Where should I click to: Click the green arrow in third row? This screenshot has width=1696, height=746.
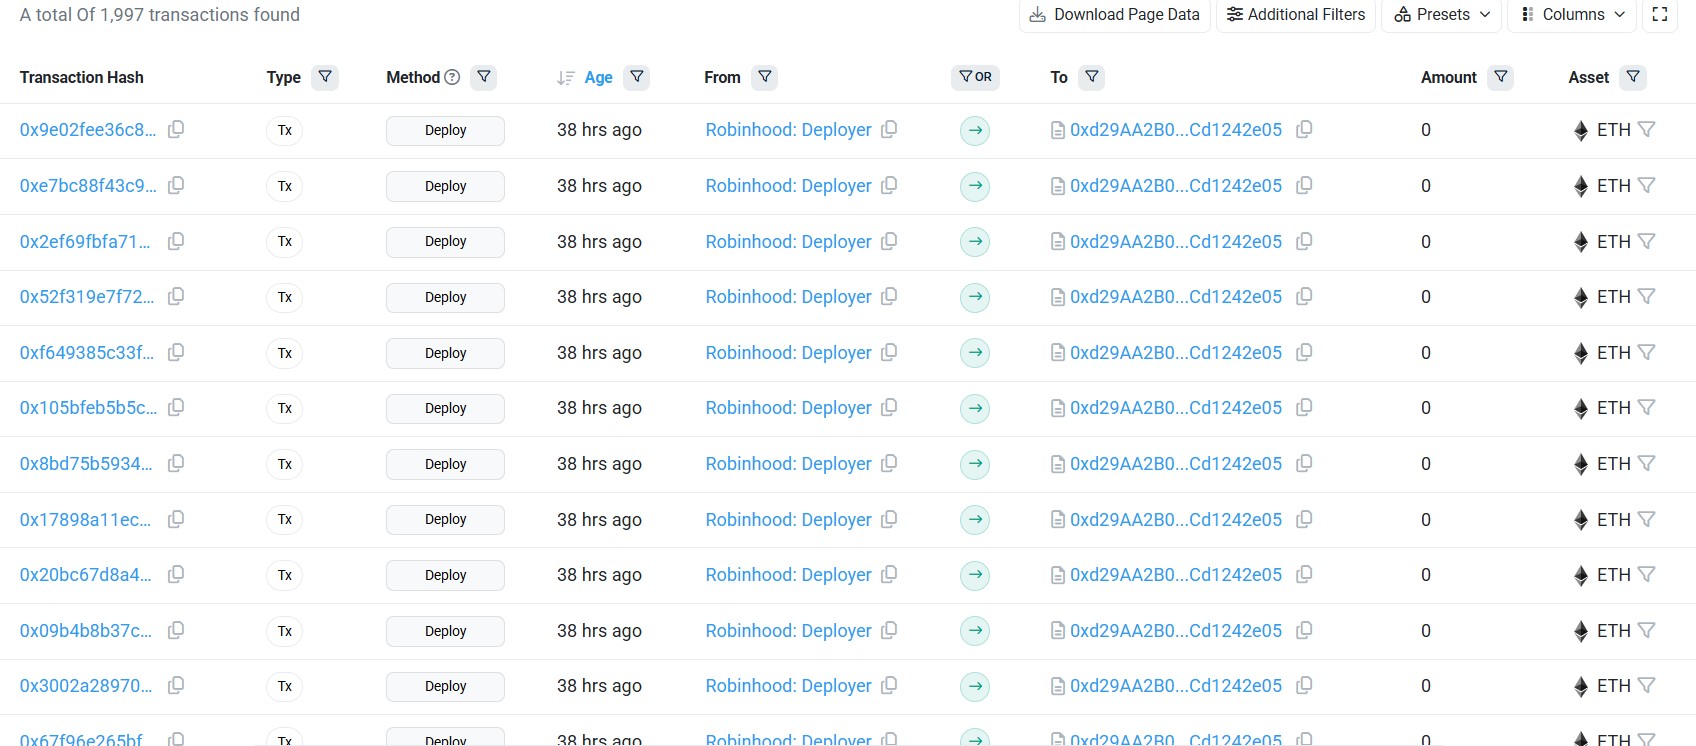975,242
